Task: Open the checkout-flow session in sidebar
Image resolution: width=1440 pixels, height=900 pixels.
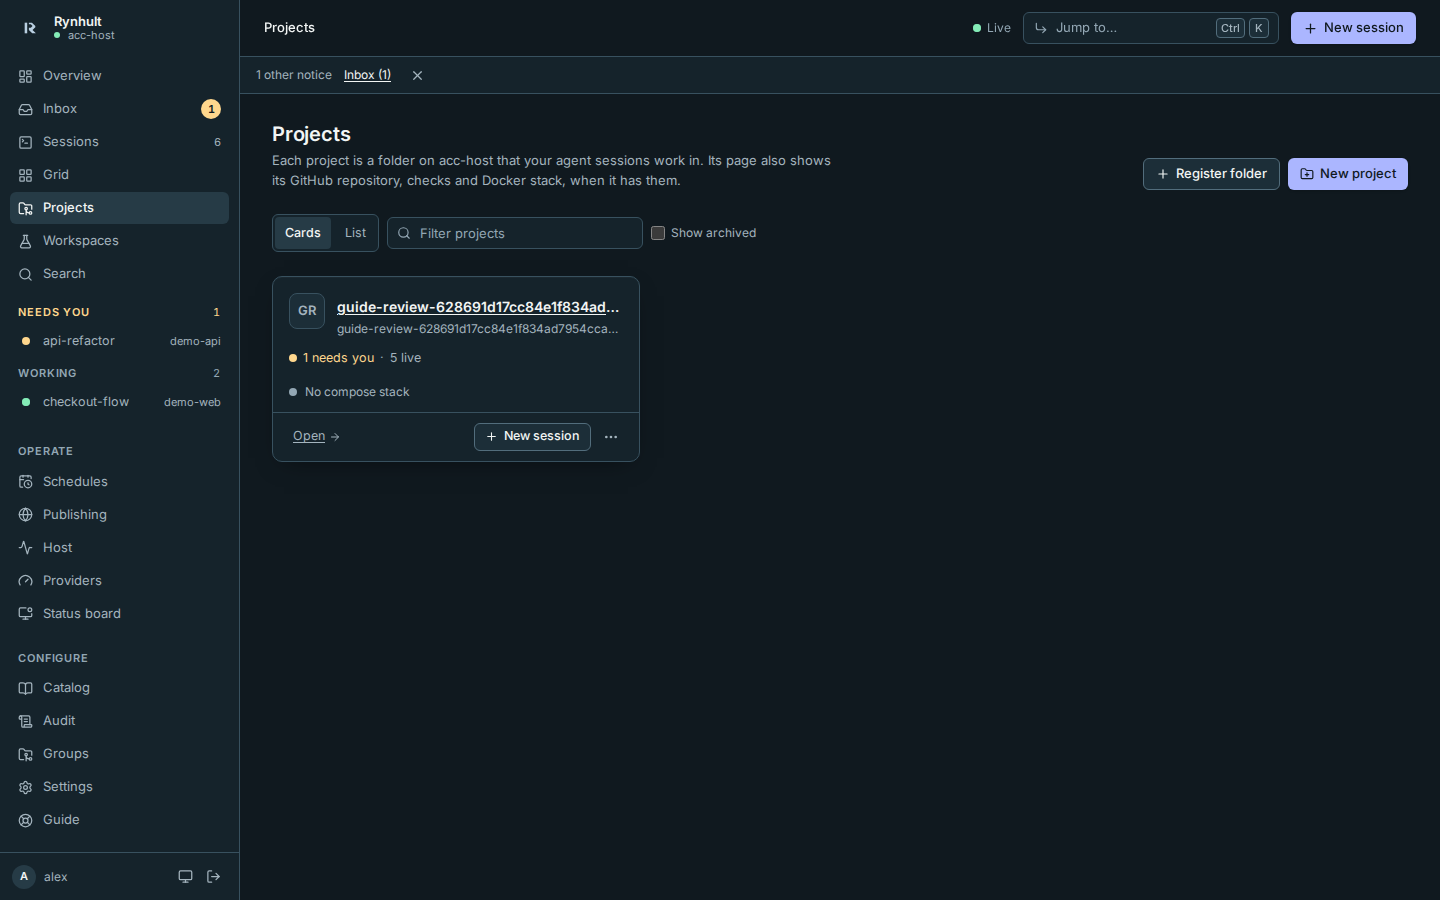Action: pyautogui.click(x=119, y=402)
